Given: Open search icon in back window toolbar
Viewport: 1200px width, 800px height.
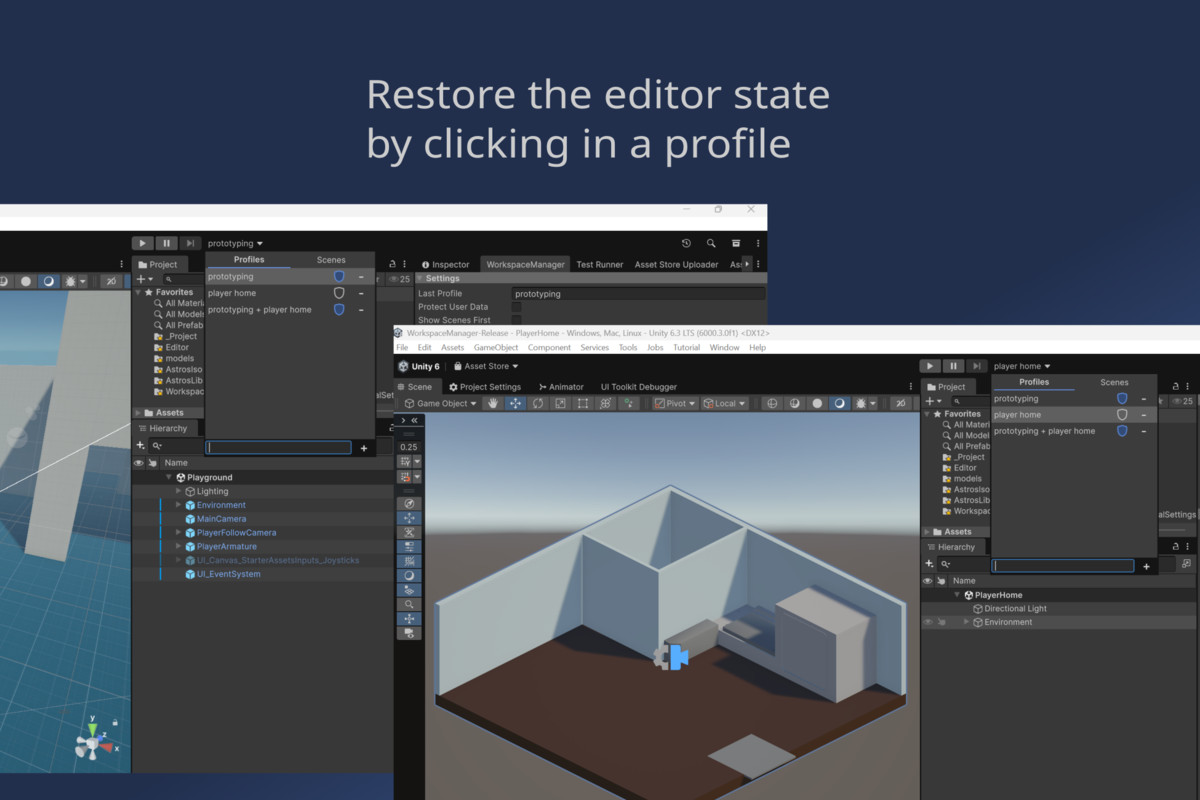Looking at the screenshot, I should pos(711,243).
